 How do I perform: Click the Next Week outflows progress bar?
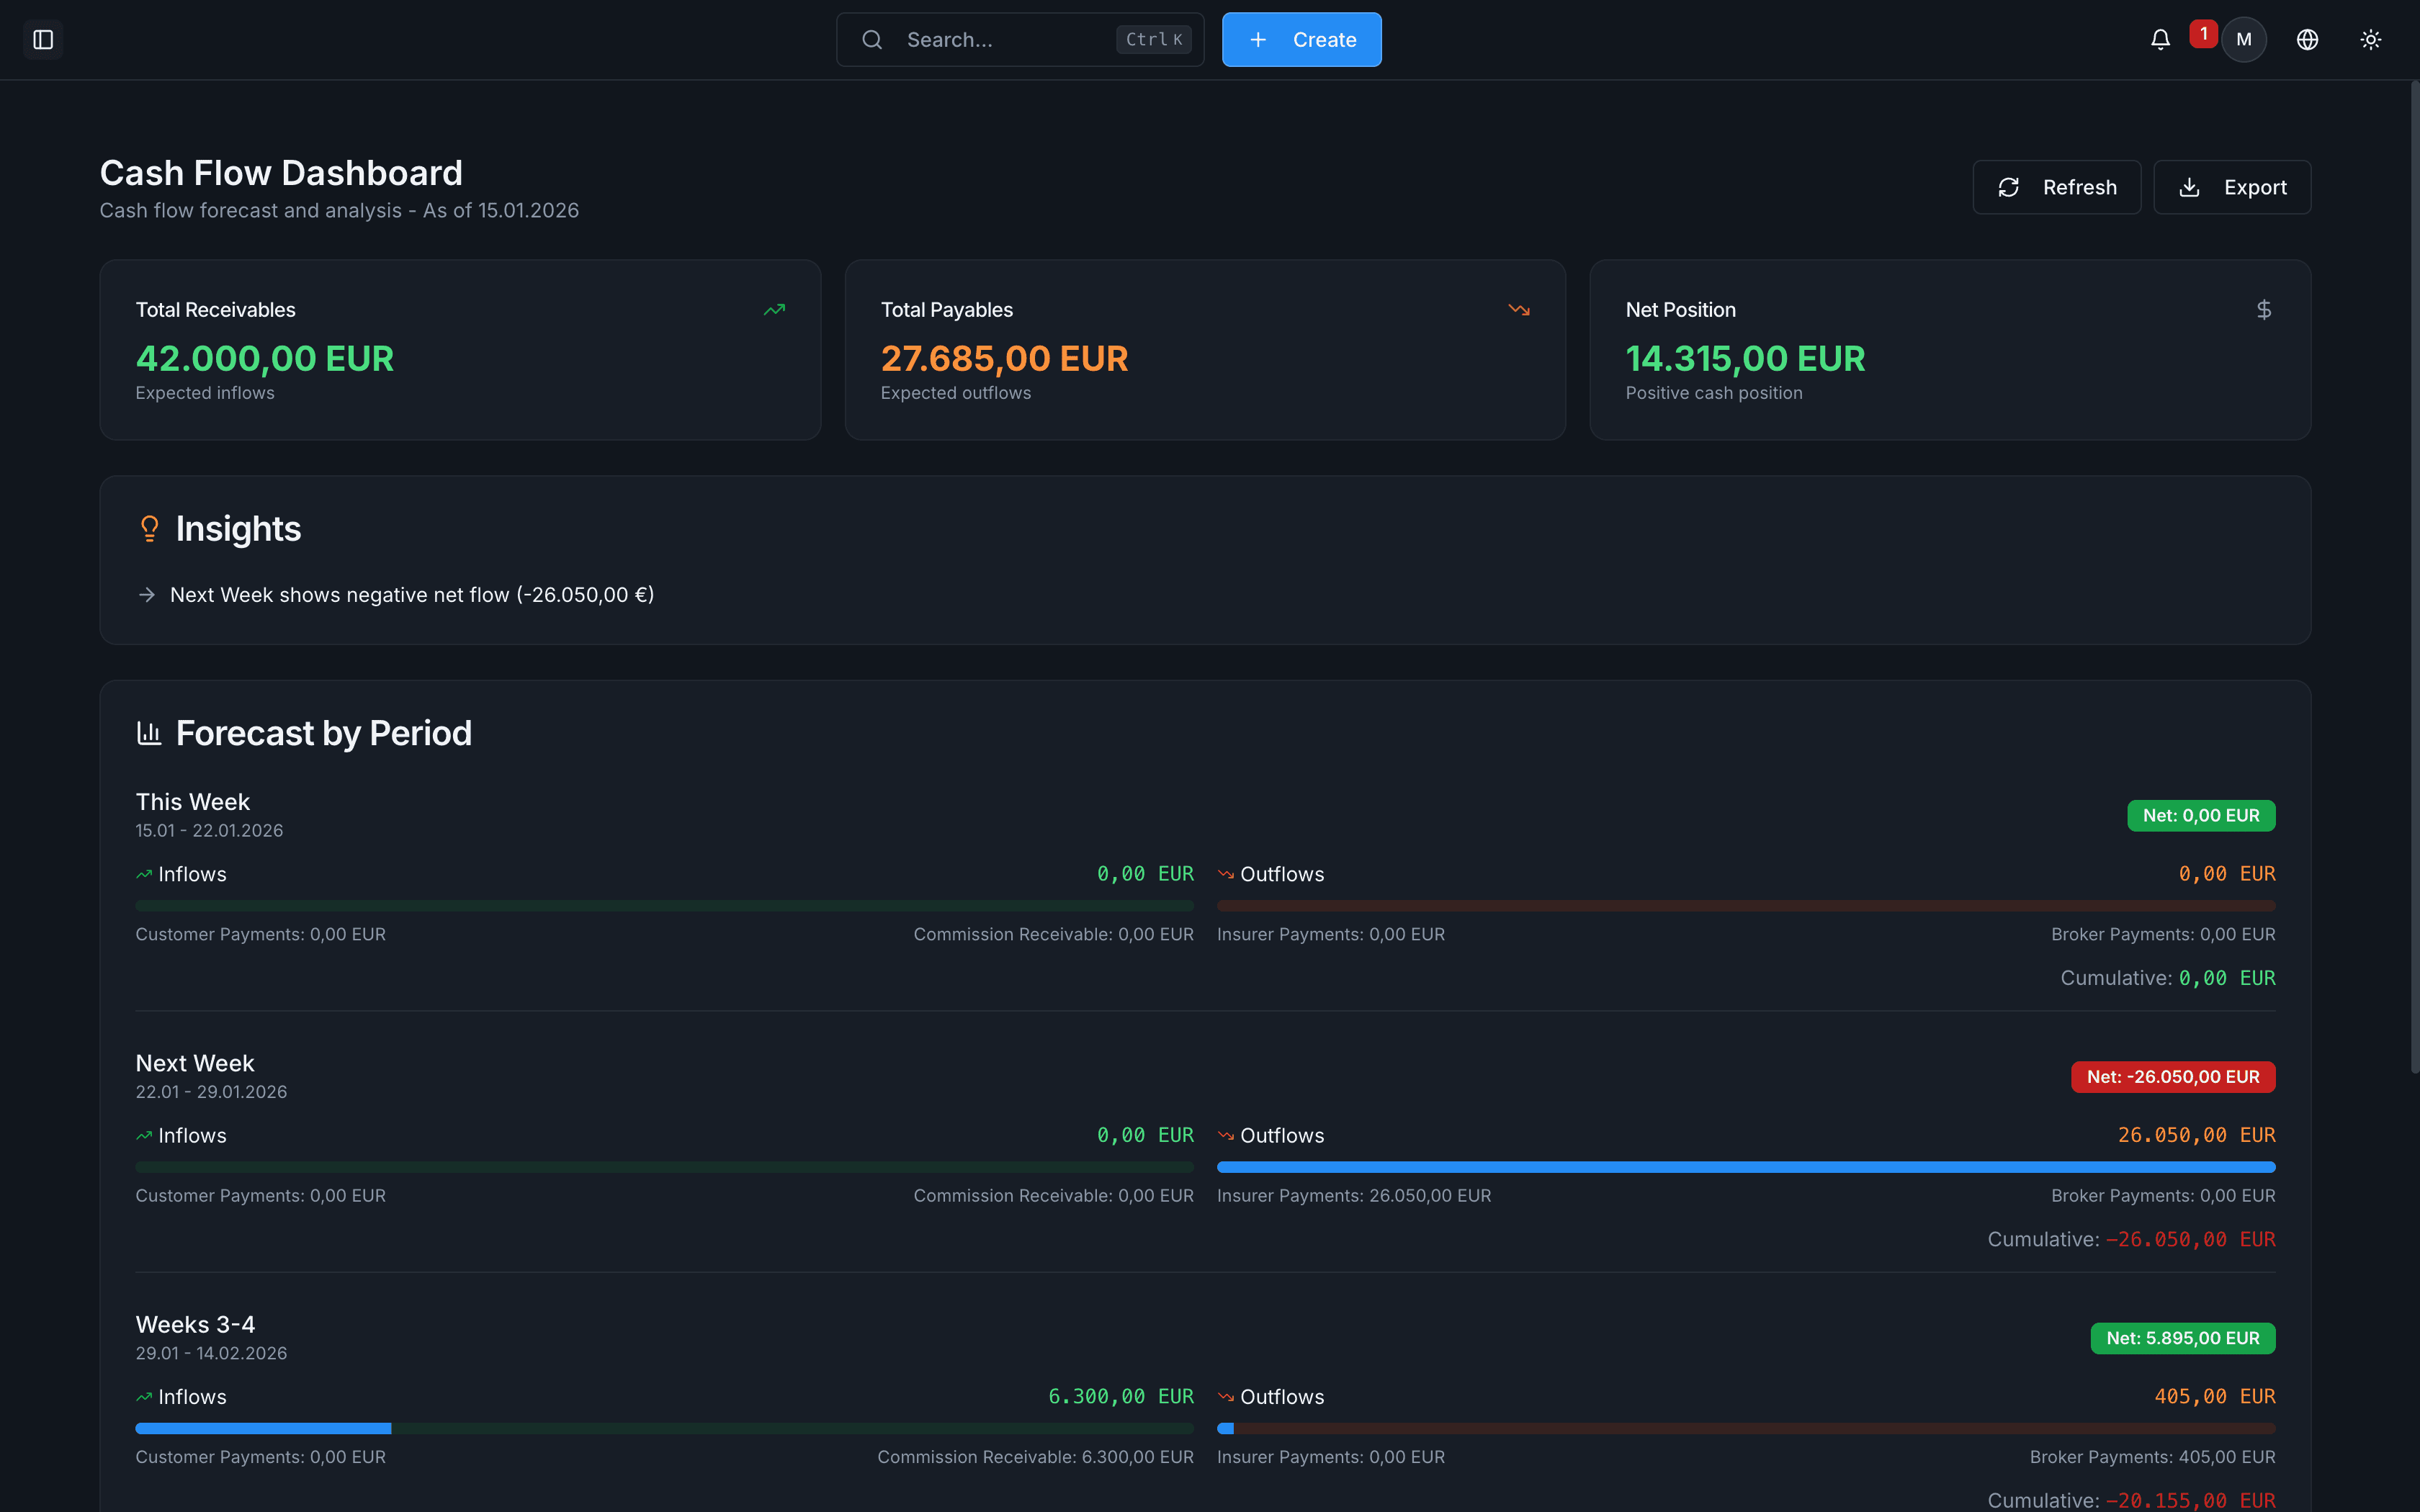[1745, 1167]
